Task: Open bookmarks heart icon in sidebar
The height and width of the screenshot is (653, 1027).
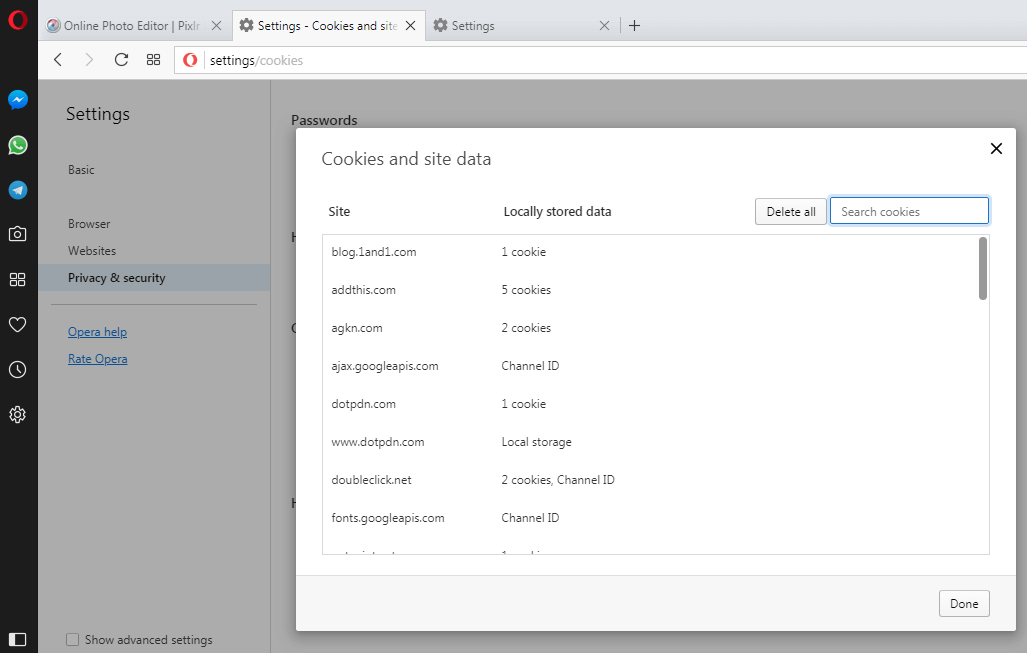Action: tap(18, 324)
